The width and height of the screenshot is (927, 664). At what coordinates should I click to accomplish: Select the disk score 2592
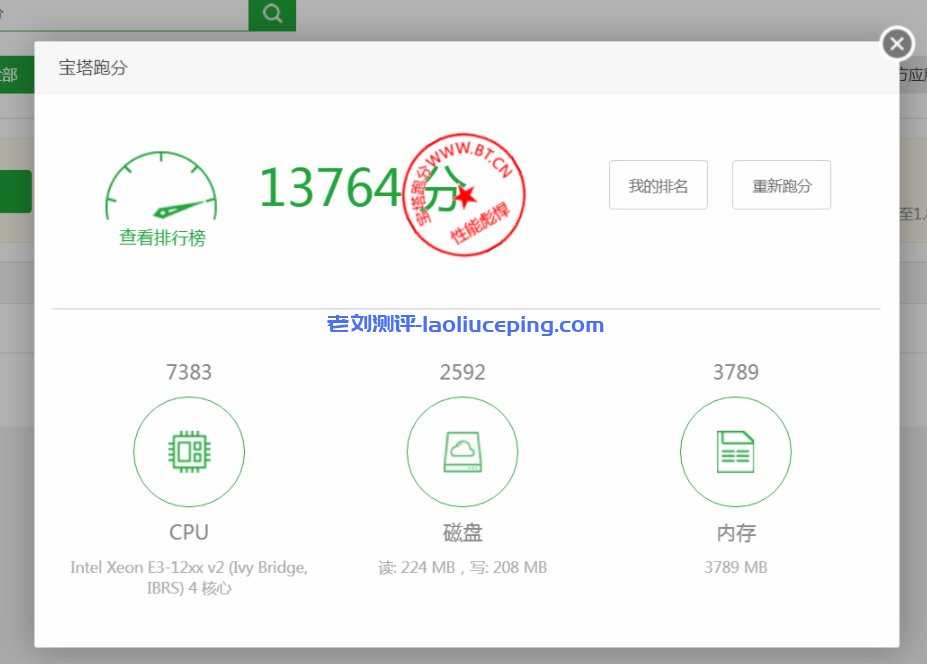(x=462, y=372)
